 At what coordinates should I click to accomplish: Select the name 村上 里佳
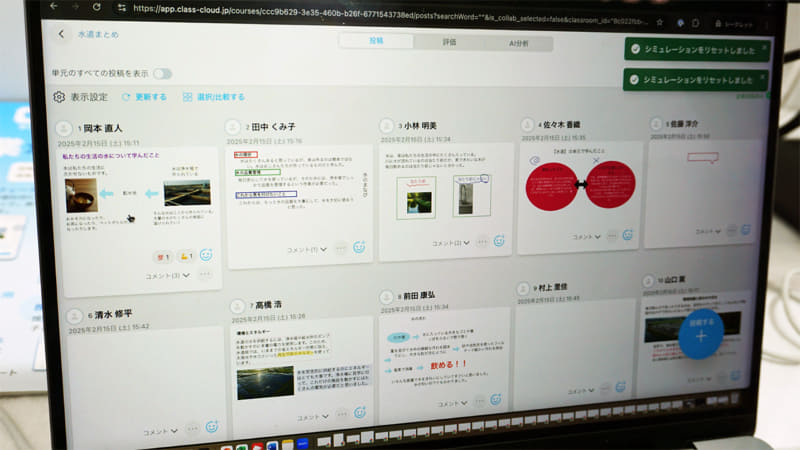coord(553,287)
